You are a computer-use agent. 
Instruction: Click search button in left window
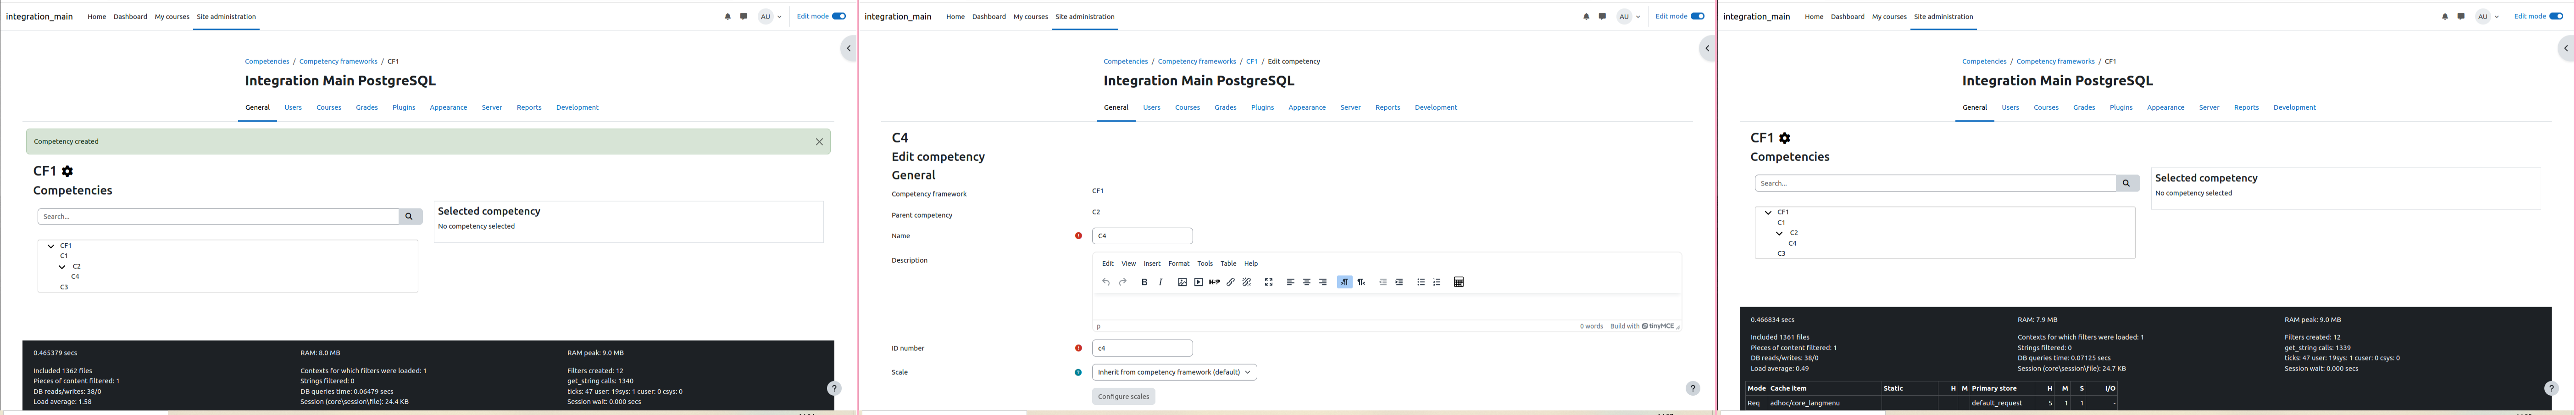[x=409, y=216]
